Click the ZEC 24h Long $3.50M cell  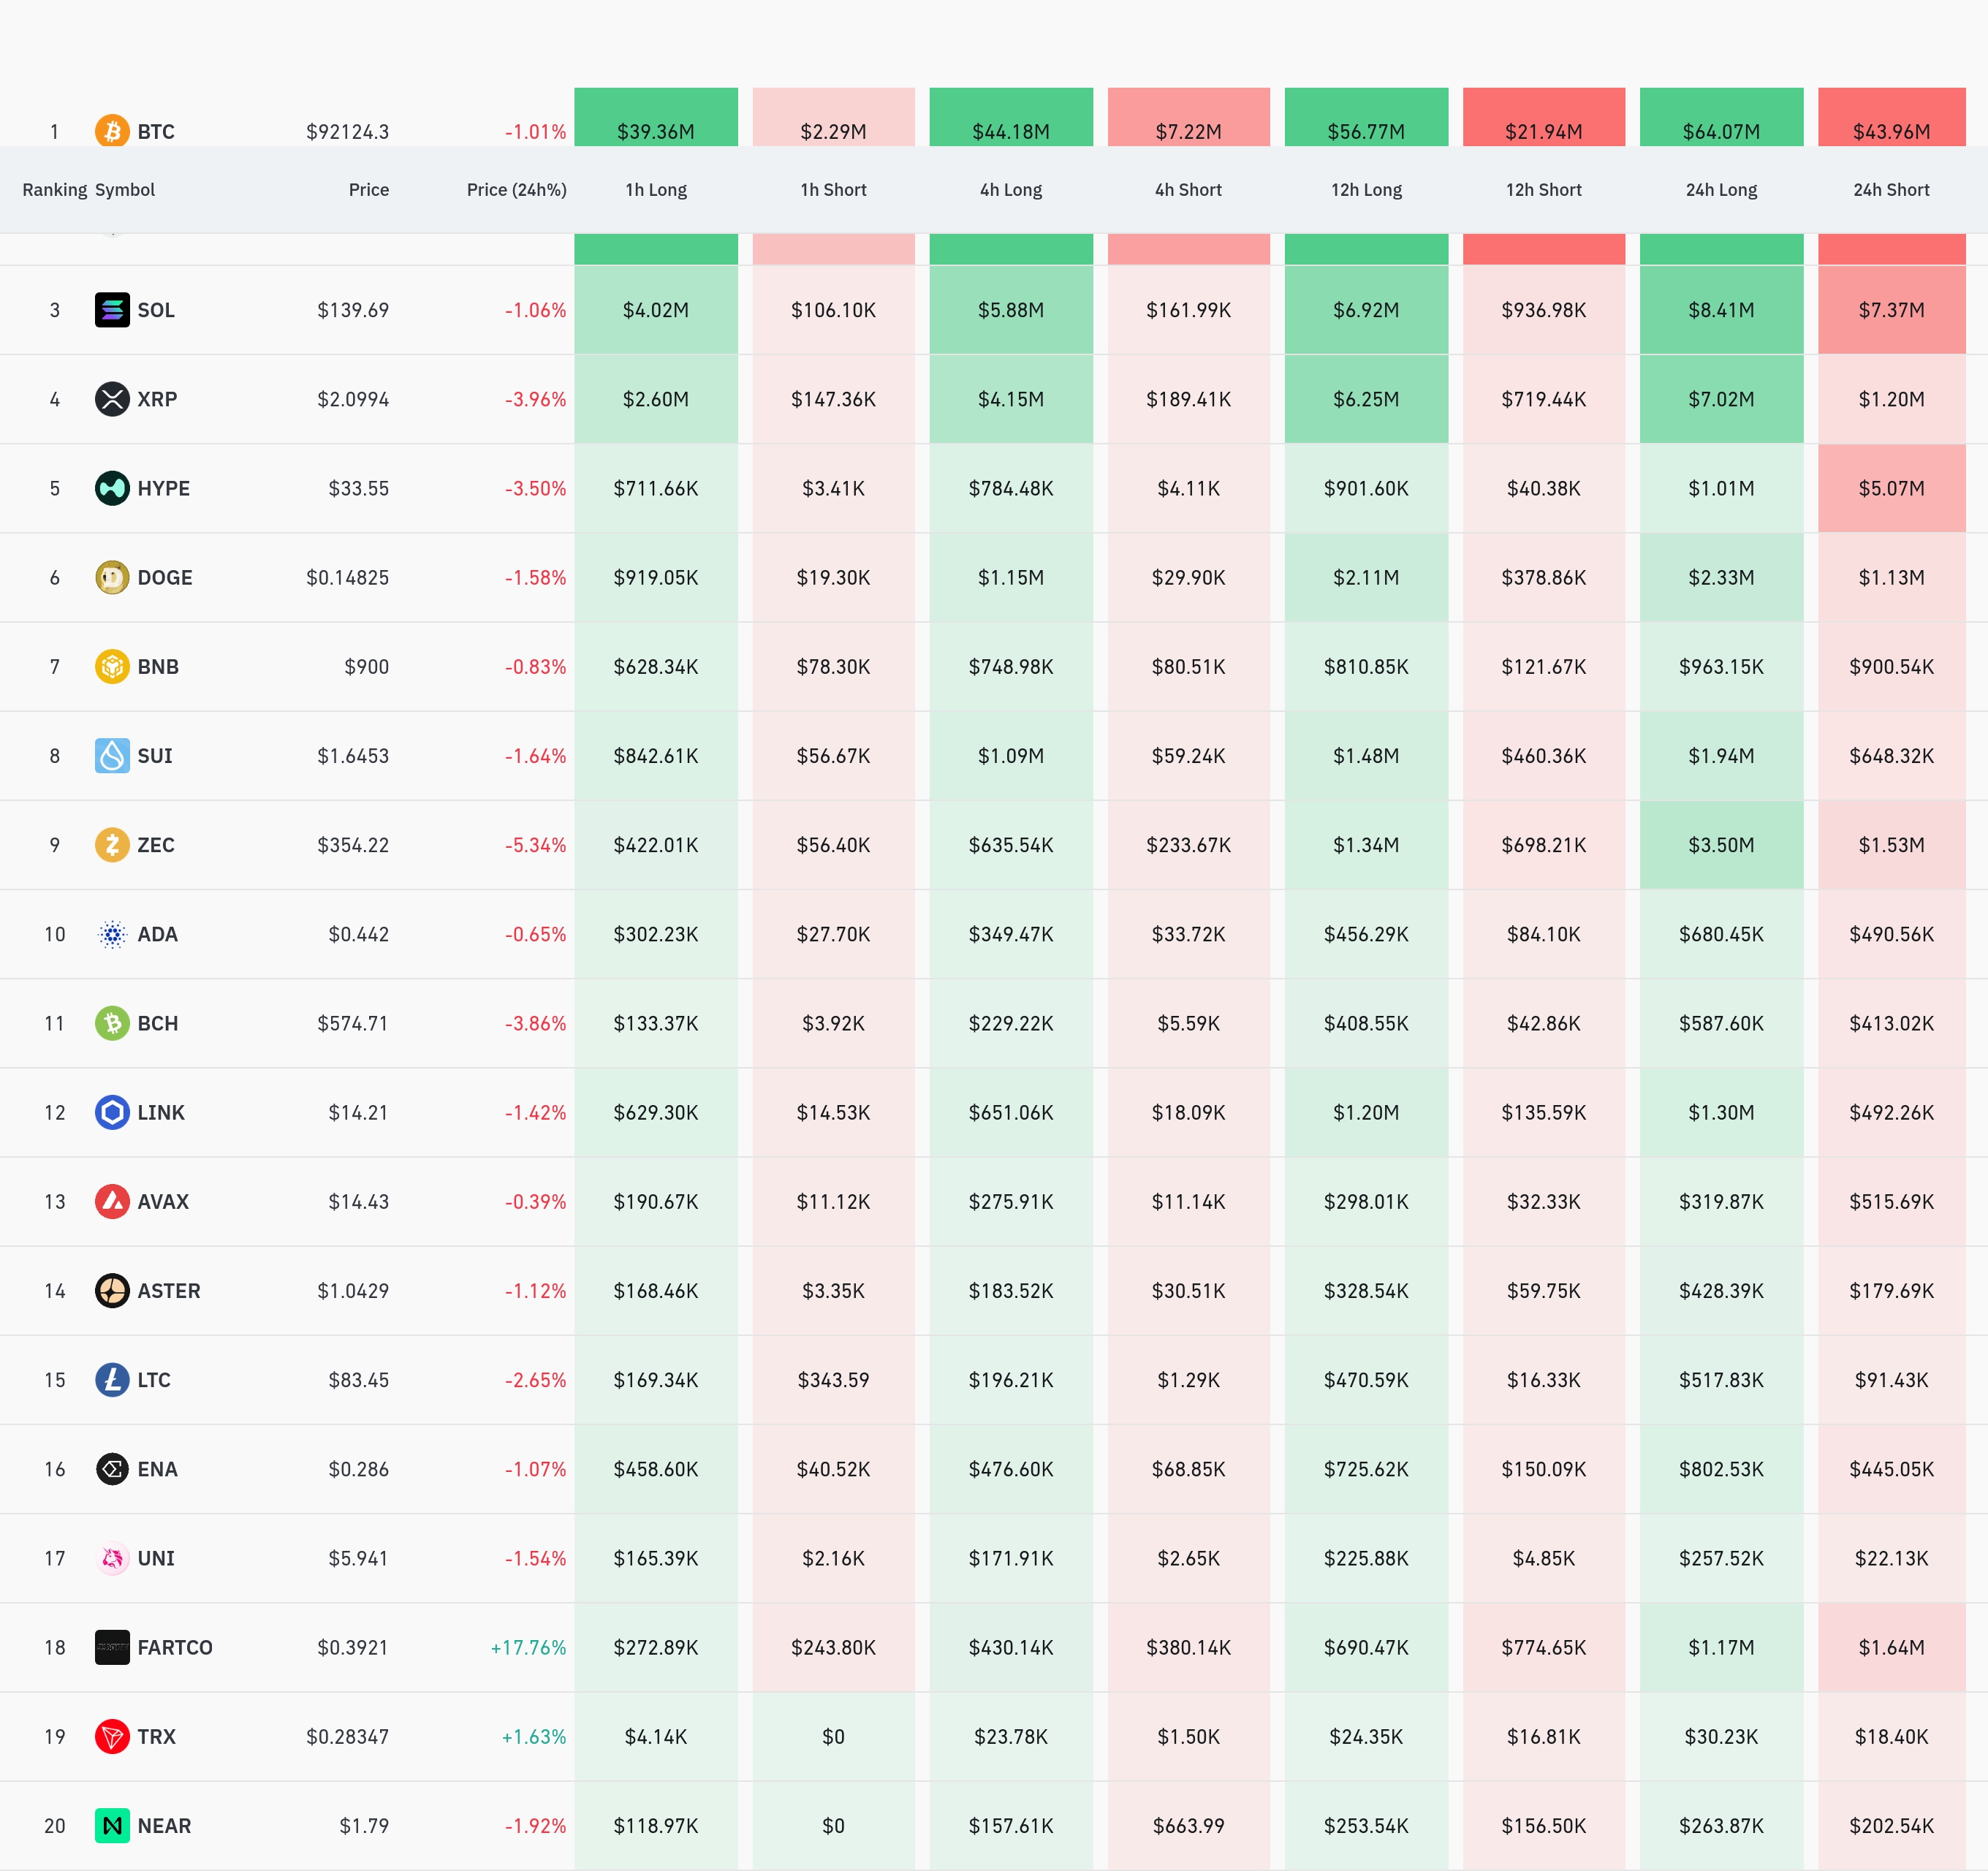pos(1720,845)
